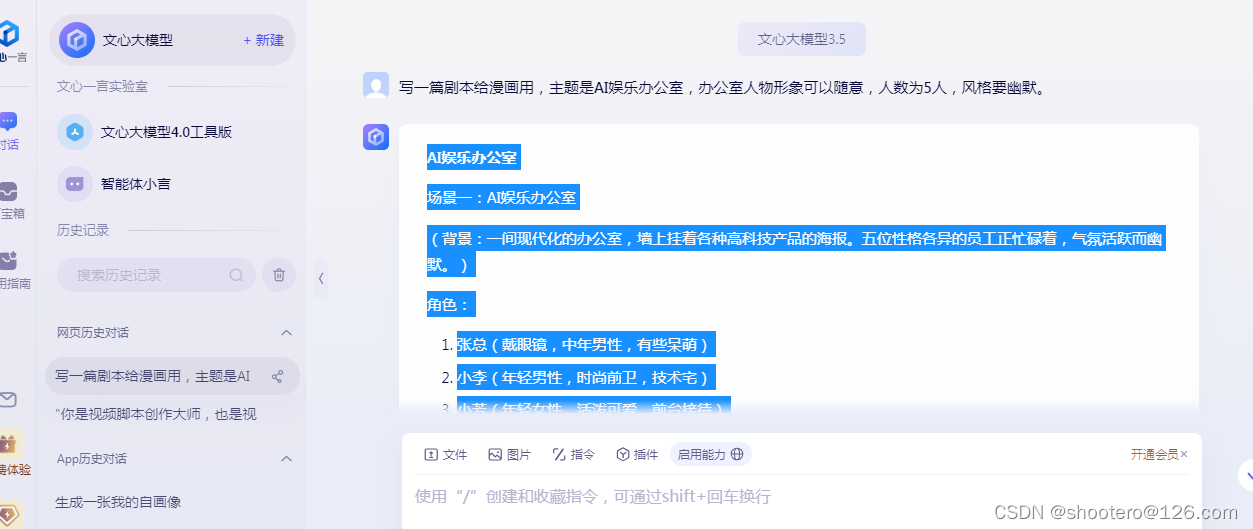Toggle the 启用能力 pill
The height and width of the screenshot is (529, 1253).
pyautogui.click(x=711, y=454)
